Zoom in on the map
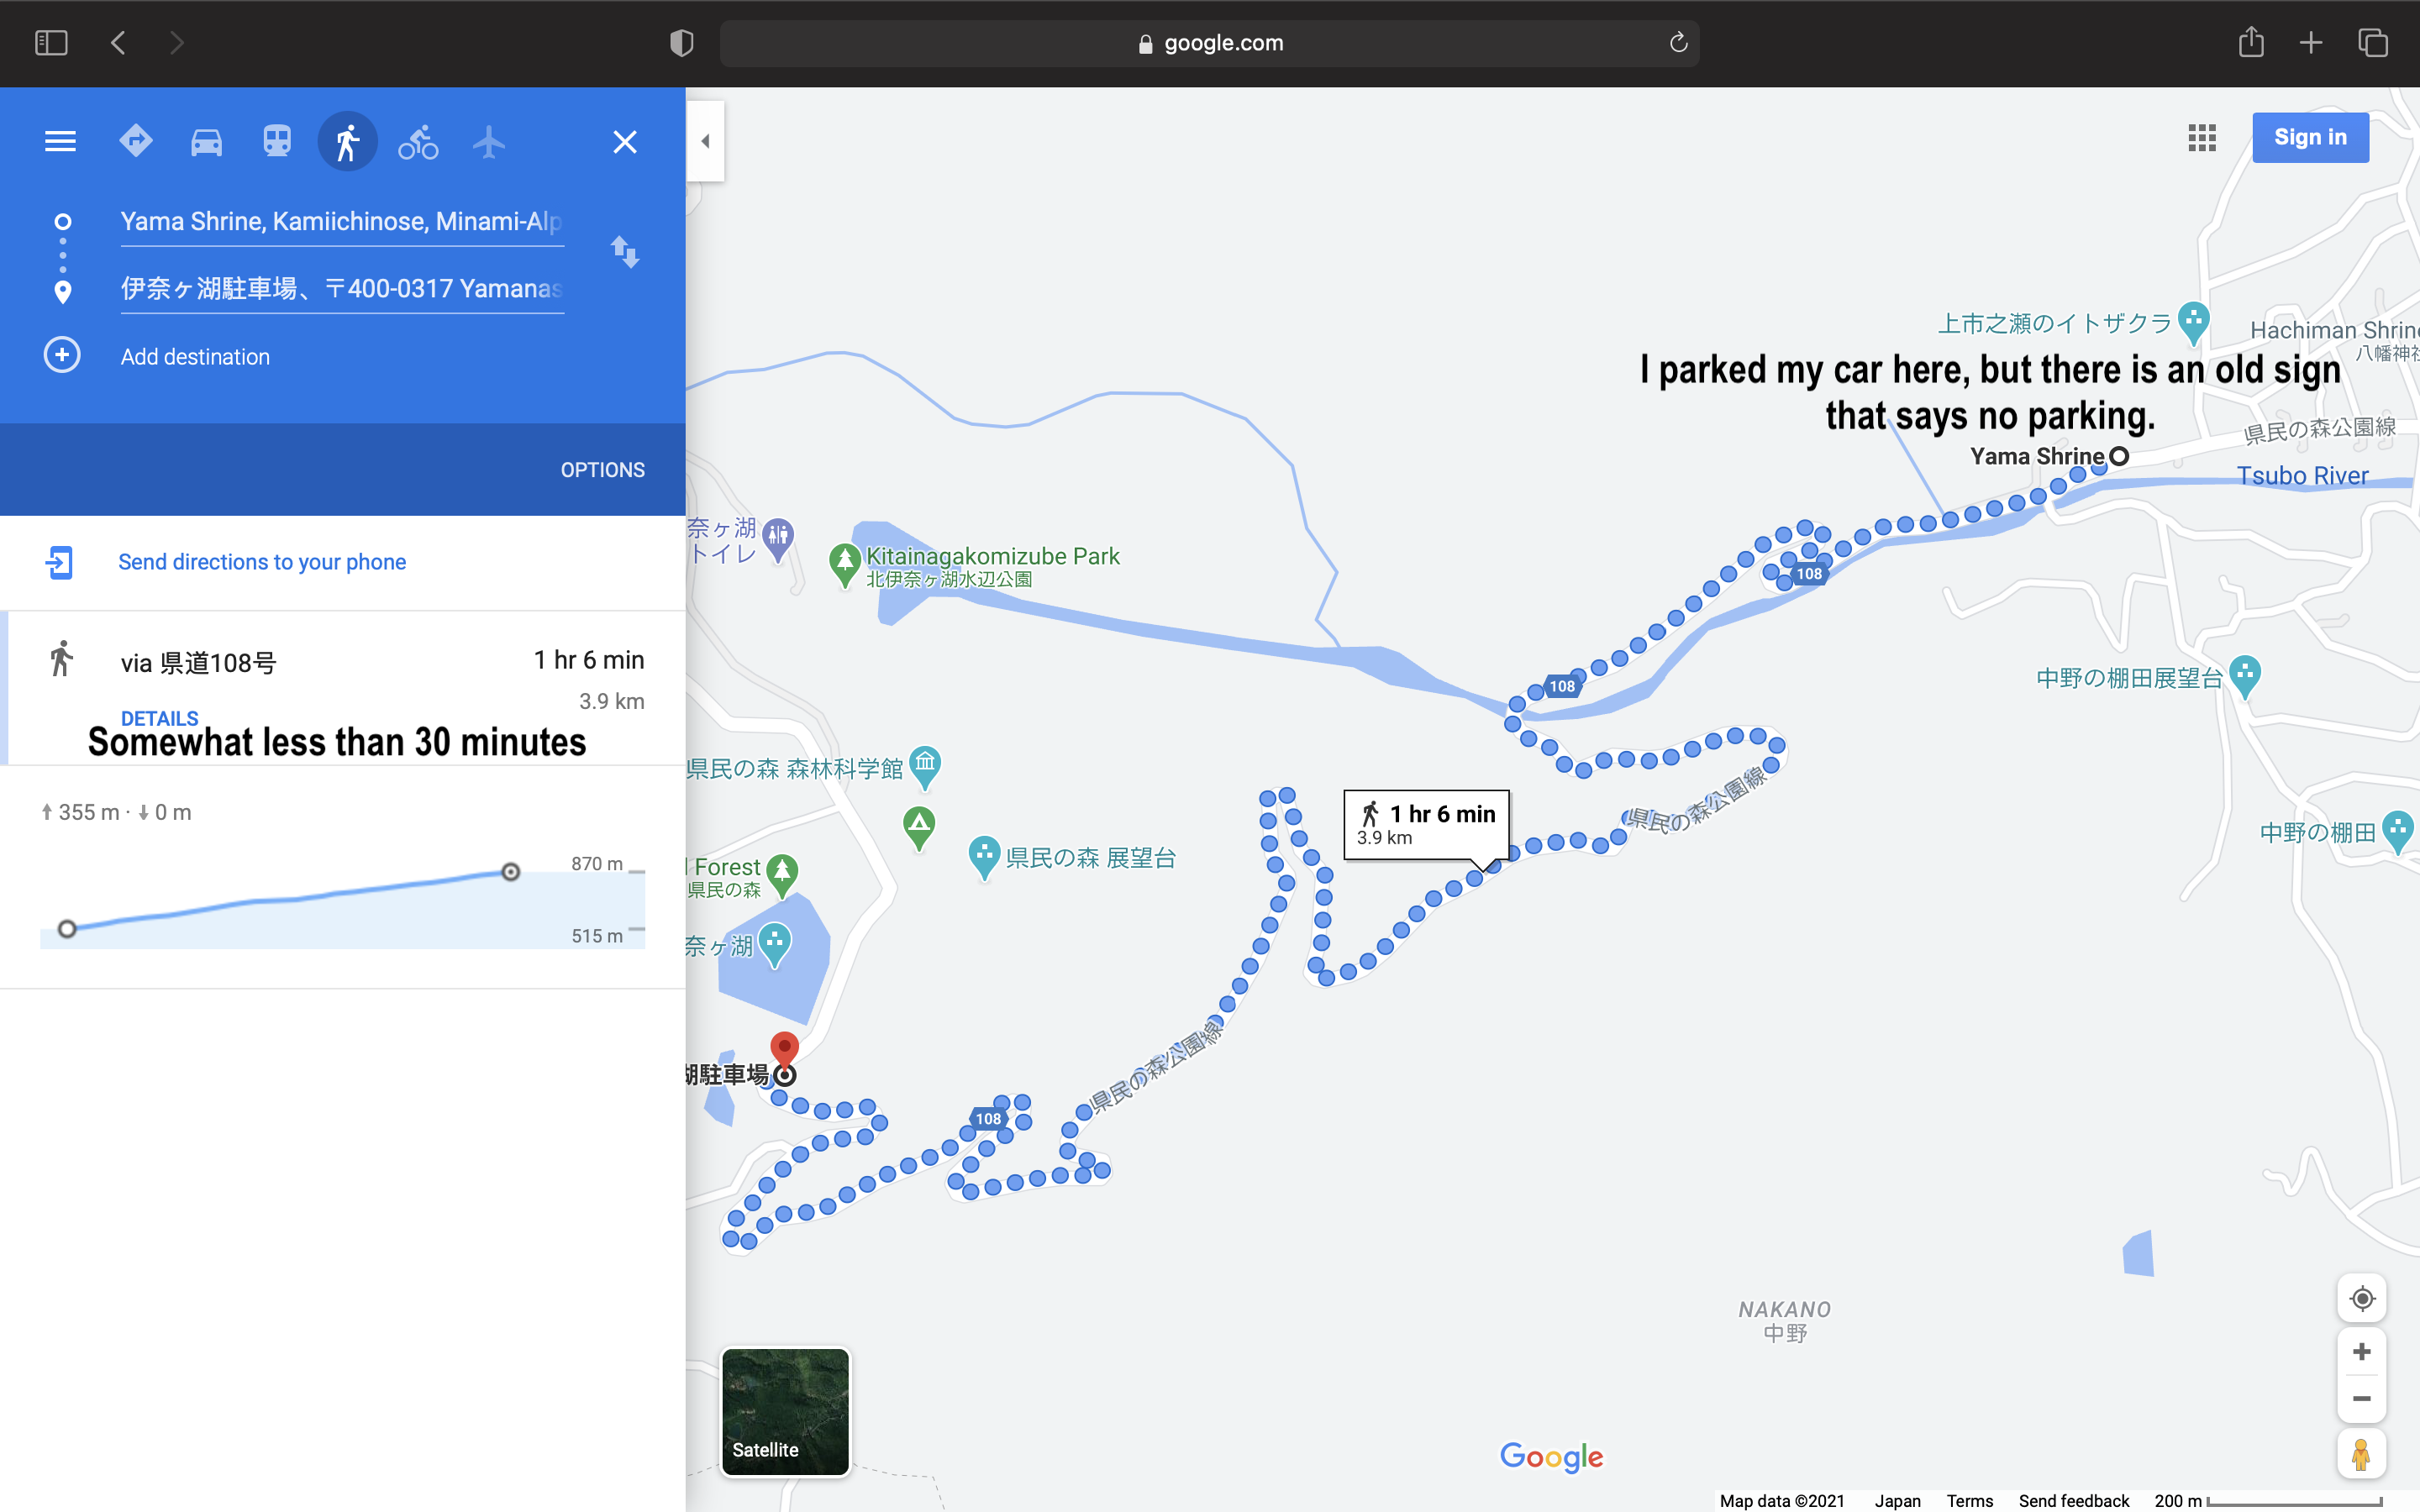 click(2362, 1352)
